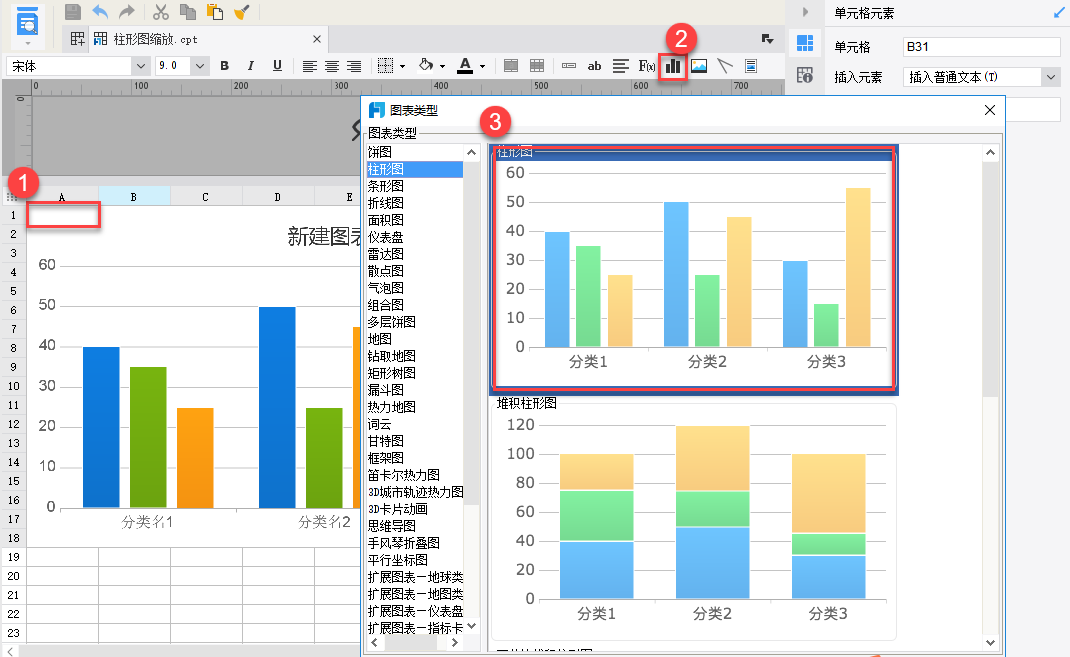1070x657 pixels.
Task: Open the 宋体 font family dropdown
Action: coord(139,66)
